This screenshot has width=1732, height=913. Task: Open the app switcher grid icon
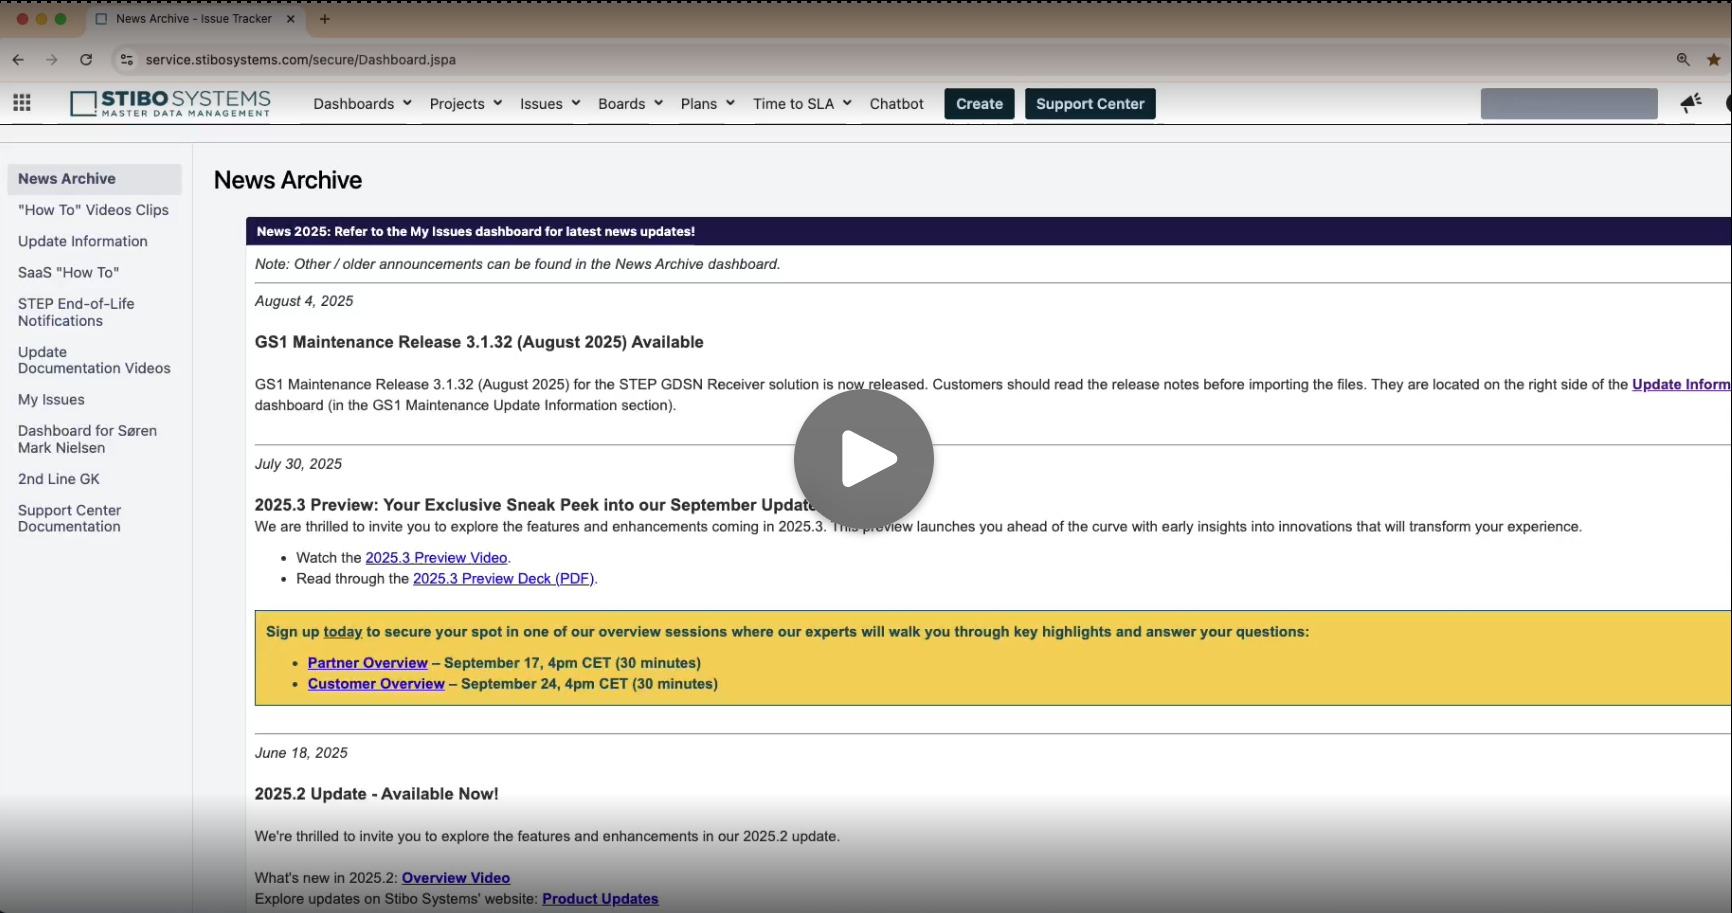click(x=22, y=103)
